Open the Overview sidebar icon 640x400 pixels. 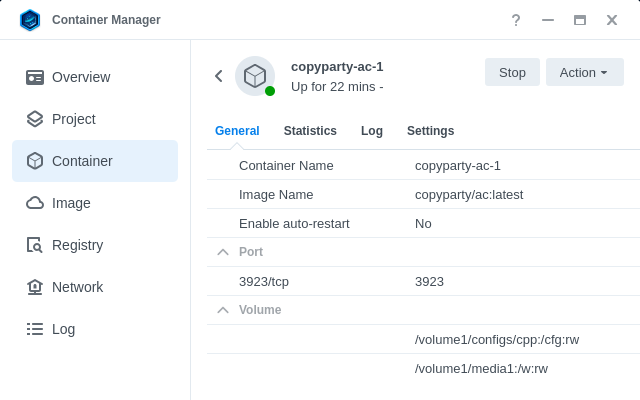[35, 77]
